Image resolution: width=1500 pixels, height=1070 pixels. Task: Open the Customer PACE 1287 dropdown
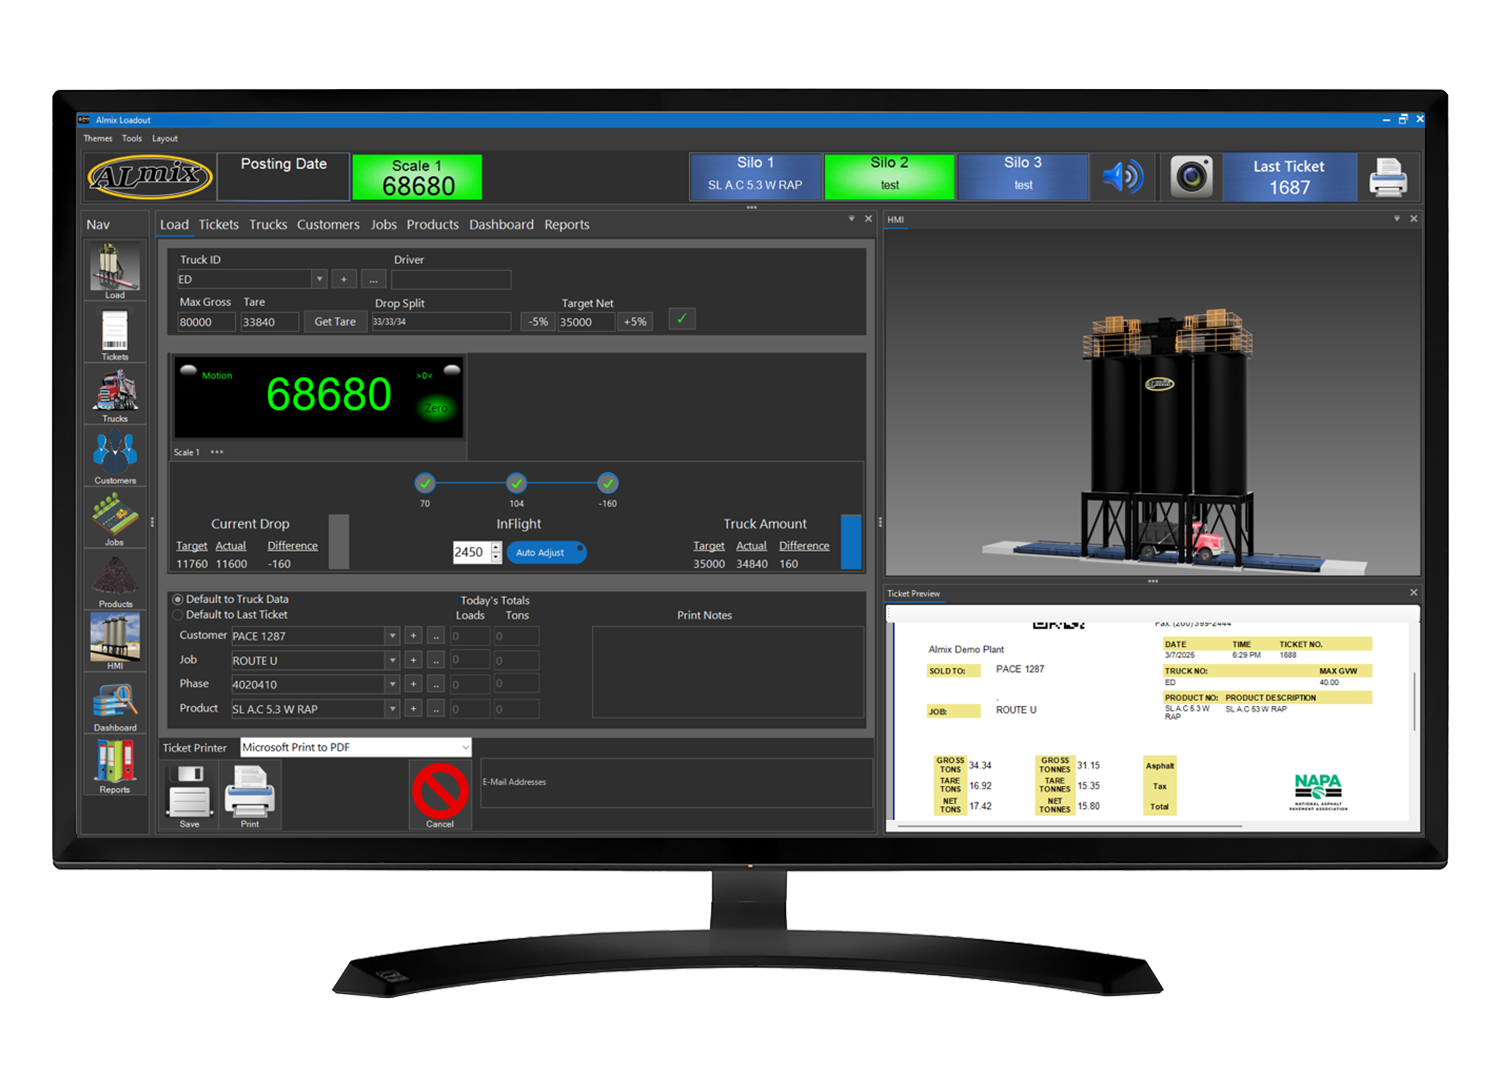[x=392, y=636]
